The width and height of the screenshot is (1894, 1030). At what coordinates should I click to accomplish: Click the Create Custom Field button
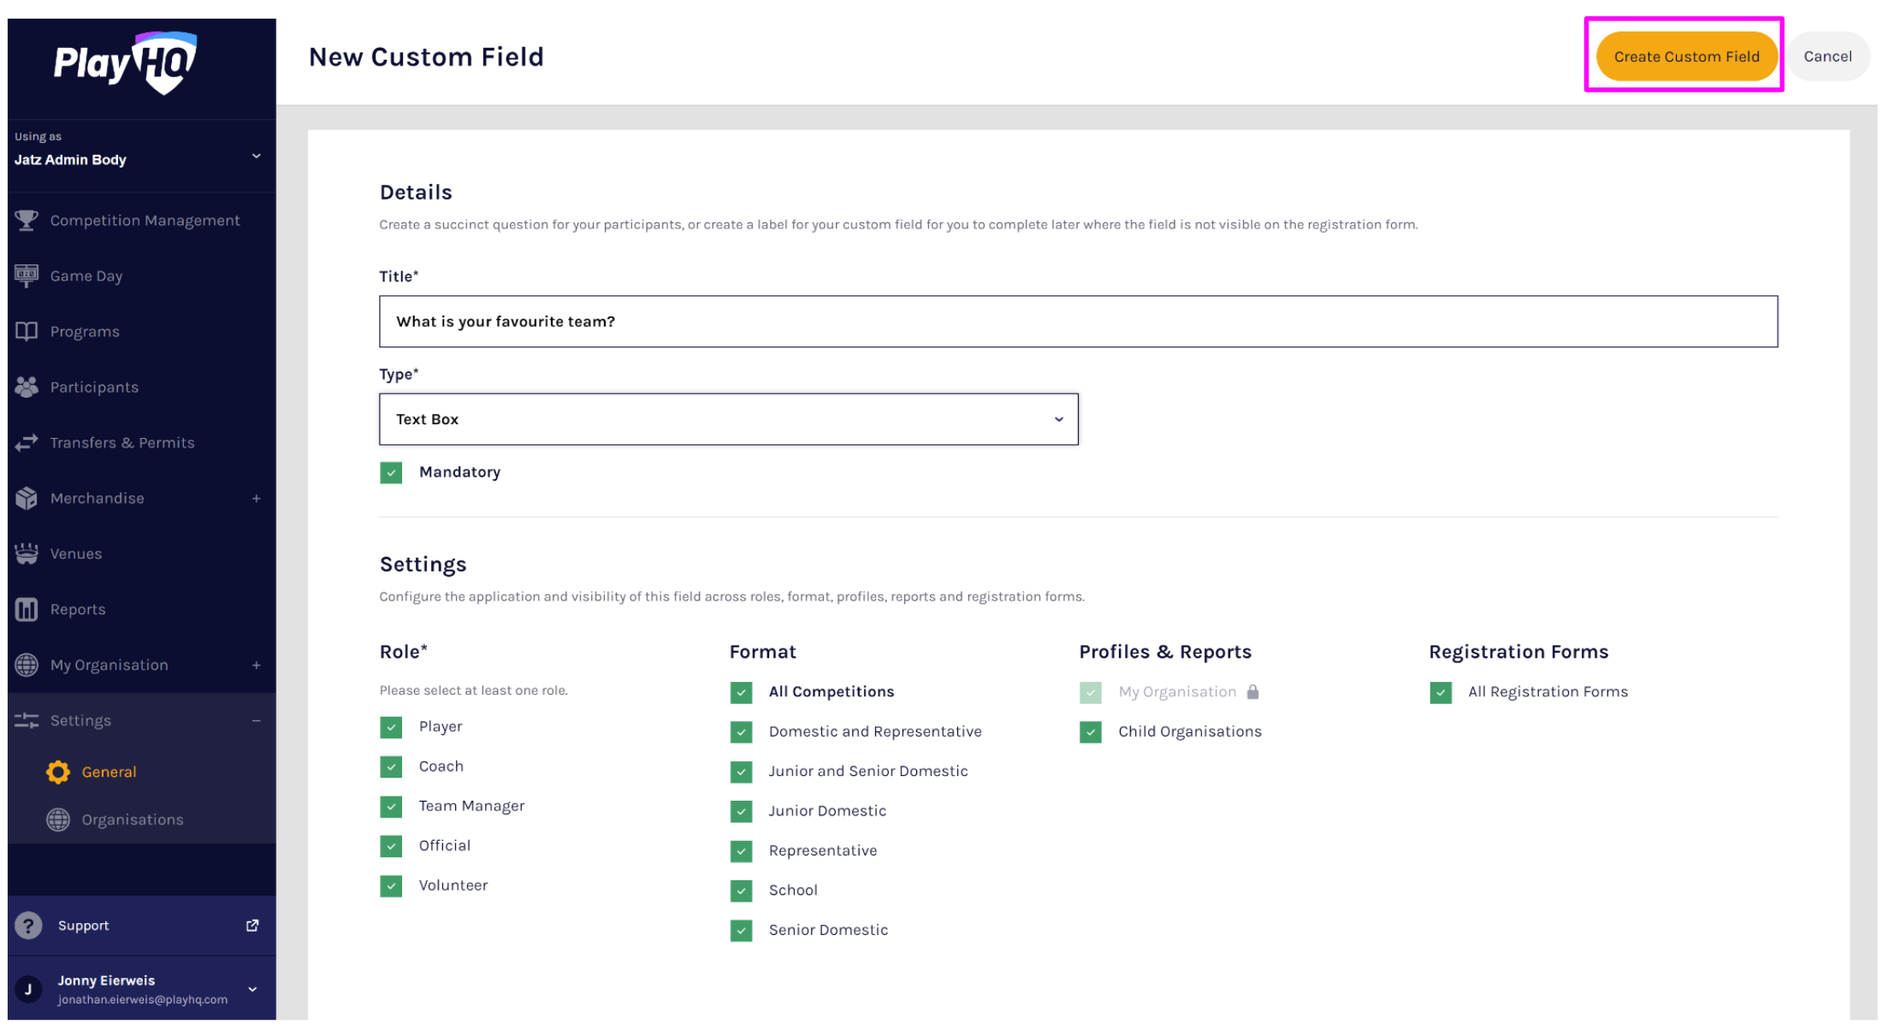[1687, 56]
